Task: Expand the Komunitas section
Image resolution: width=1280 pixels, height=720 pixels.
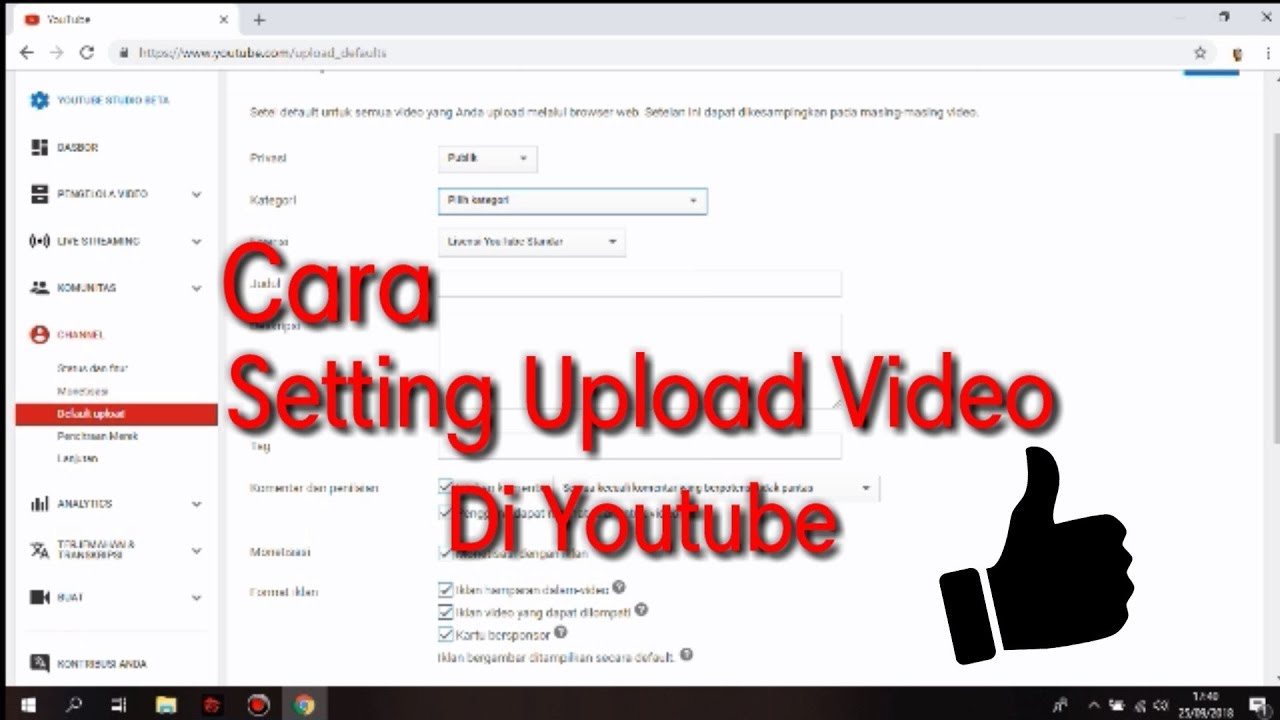Action: pos(196,288)
